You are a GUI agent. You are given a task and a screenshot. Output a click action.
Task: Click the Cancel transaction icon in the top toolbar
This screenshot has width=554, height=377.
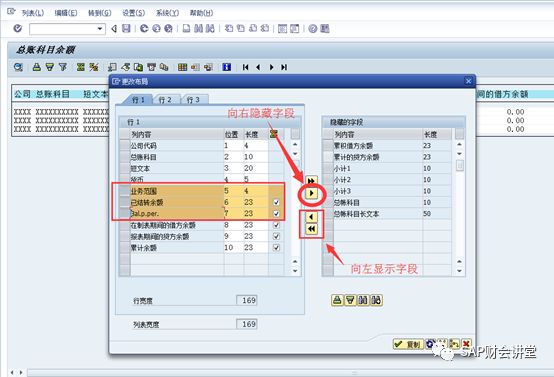(x=169, y=28)
